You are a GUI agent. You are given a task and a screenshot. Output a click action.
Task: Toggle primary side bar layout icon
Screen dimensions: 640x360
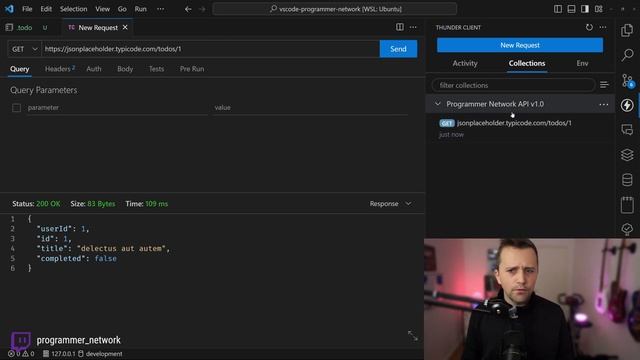[558, 9]
